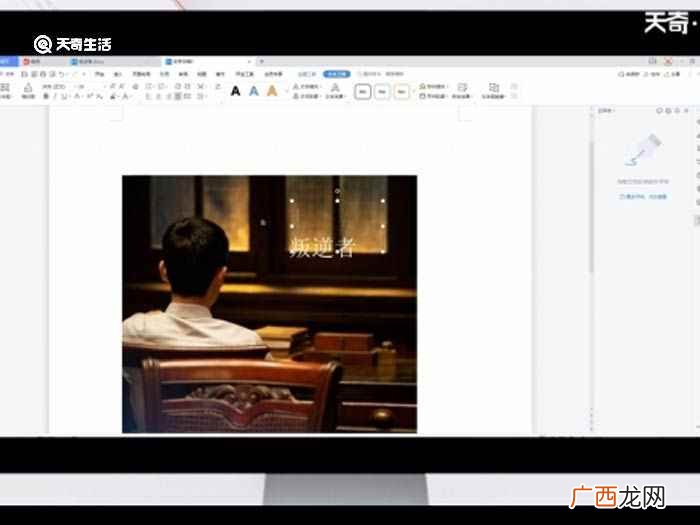Select the first 'Abc' shape style preset

[x=362, y=92]
